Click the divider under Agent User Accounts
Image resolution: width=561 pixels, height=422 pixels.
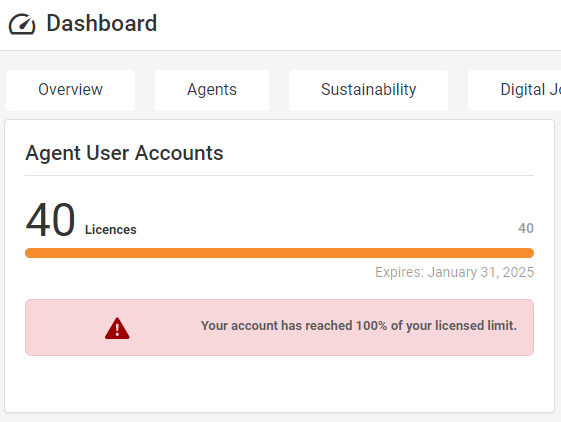coord(279,176)
